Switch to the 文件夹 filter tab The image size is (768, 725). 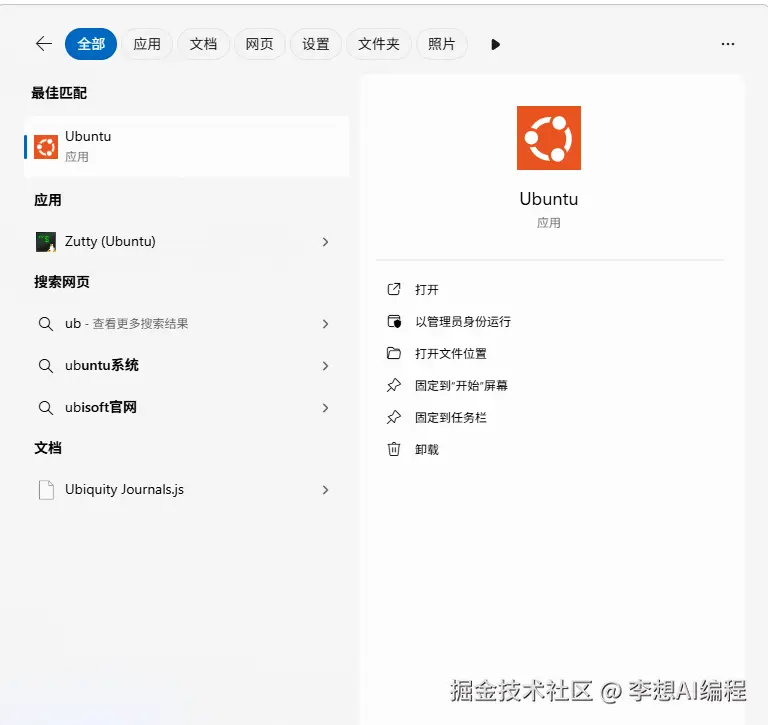(x=379, y=44)
